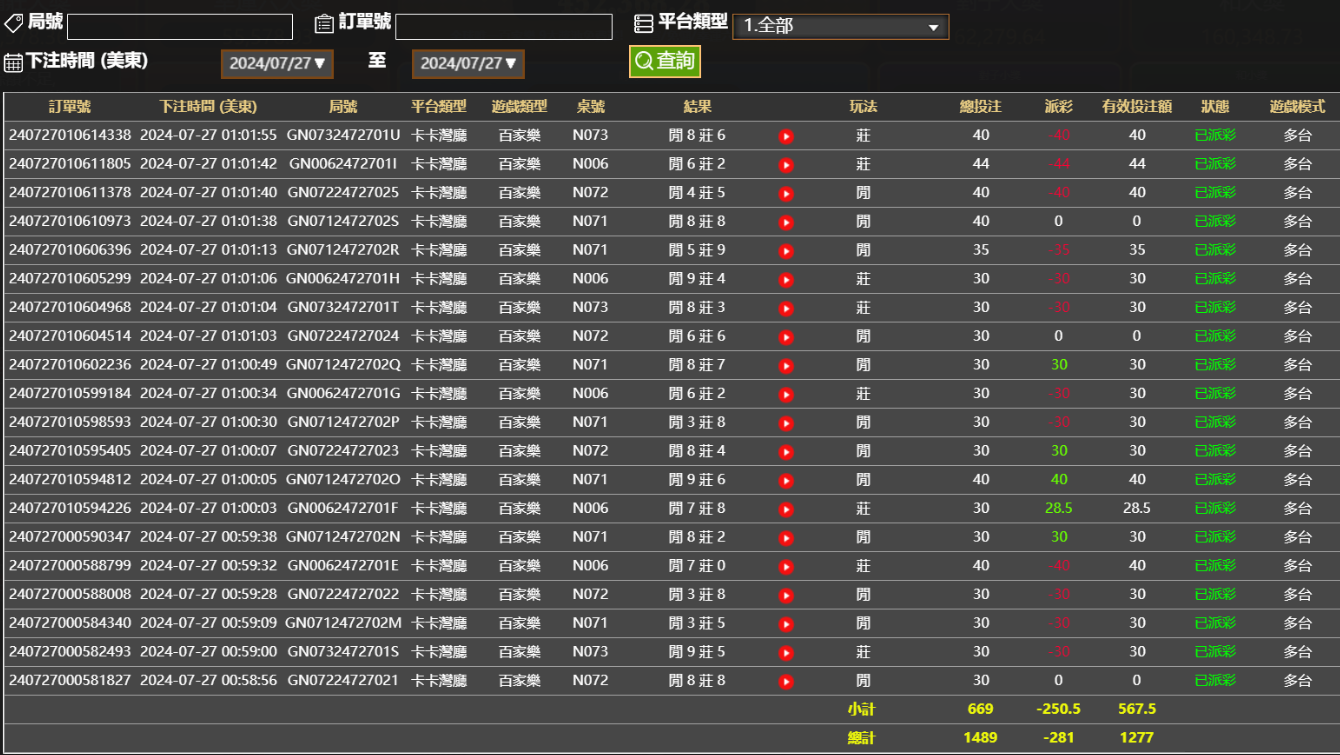Click inside the 訂單號 input field
1340x755 pixels.
coord(504,24)
